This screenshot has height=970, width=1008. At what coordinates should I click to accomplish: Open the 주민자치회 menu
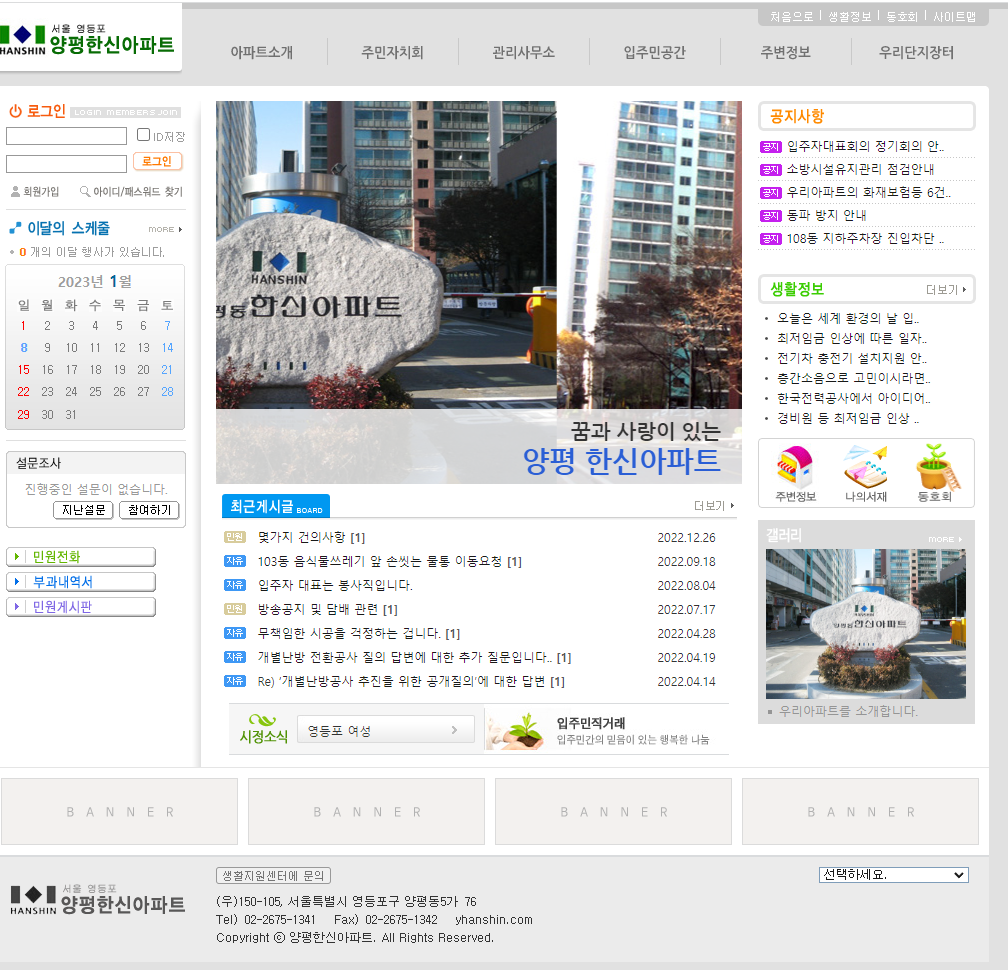click(x=392, y=52)
